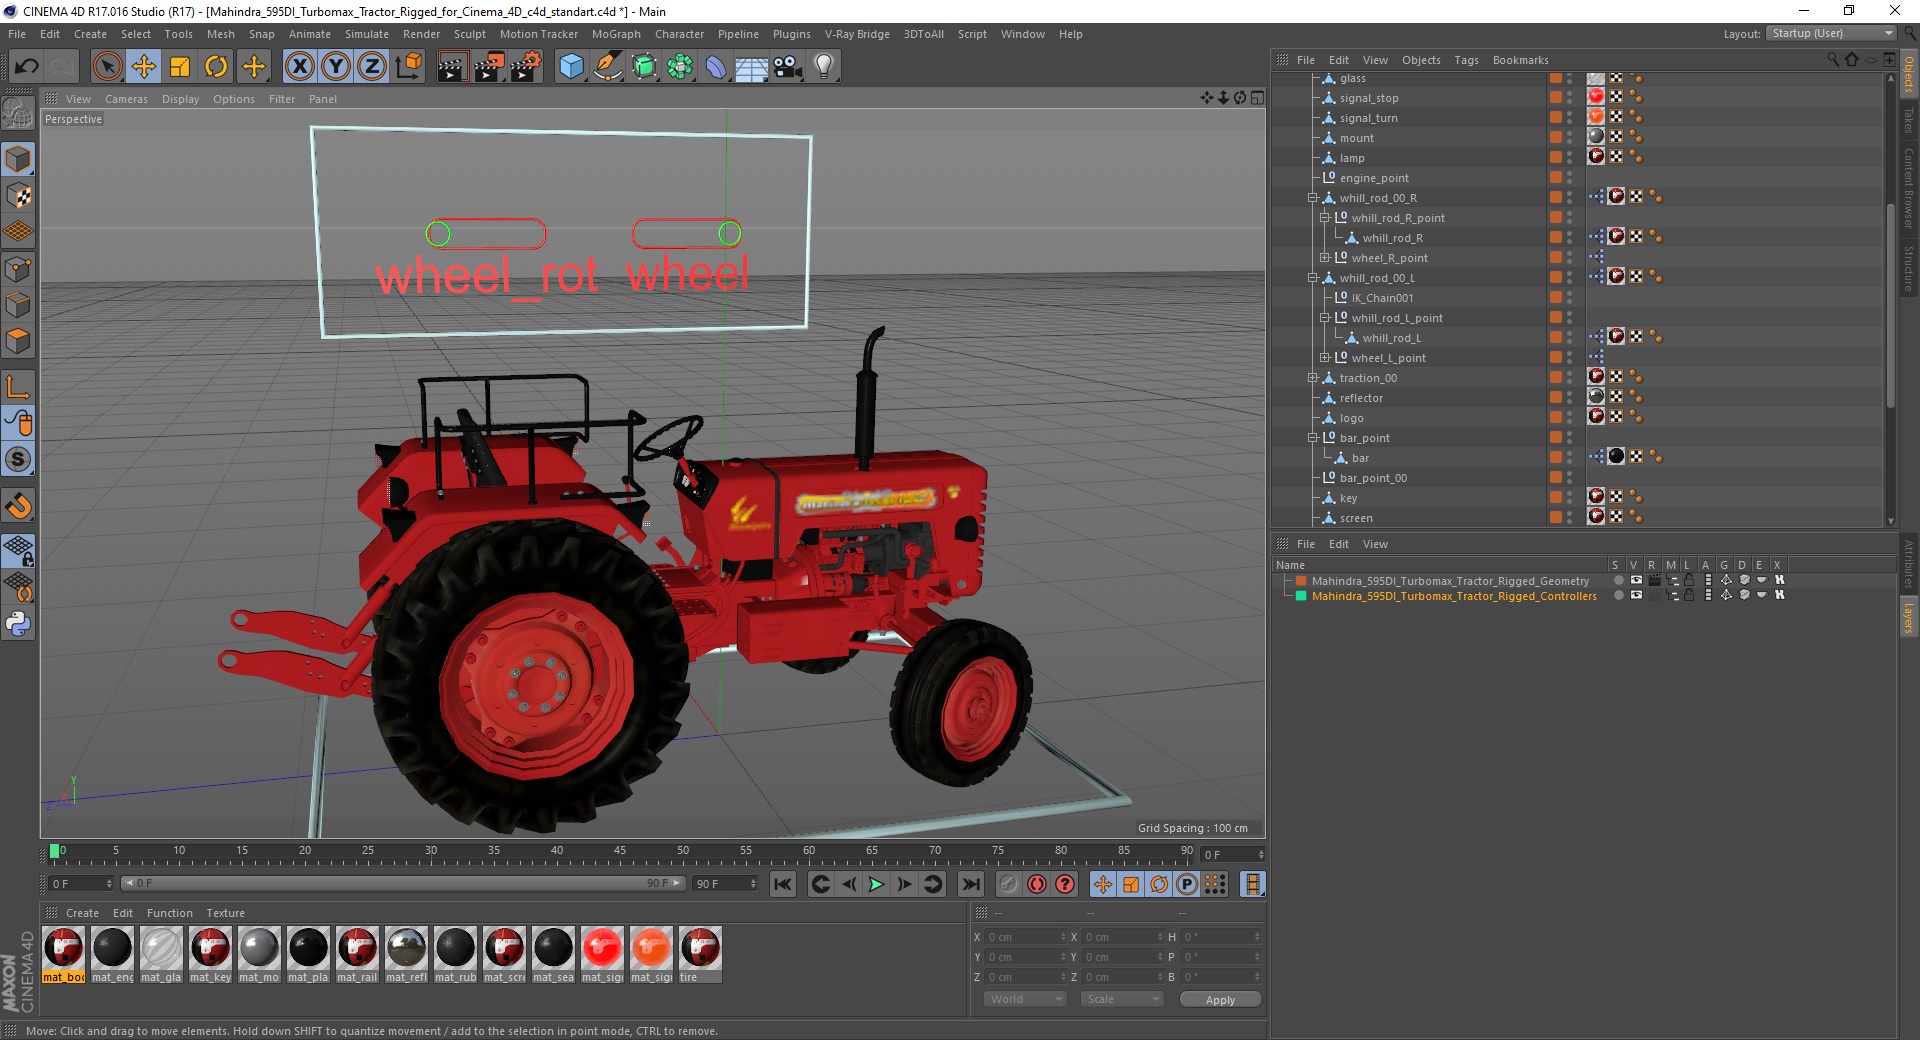Screen dimensions: 1920x1040
Task: Enable the Snap S icon
Action: [x=18, y=459]
